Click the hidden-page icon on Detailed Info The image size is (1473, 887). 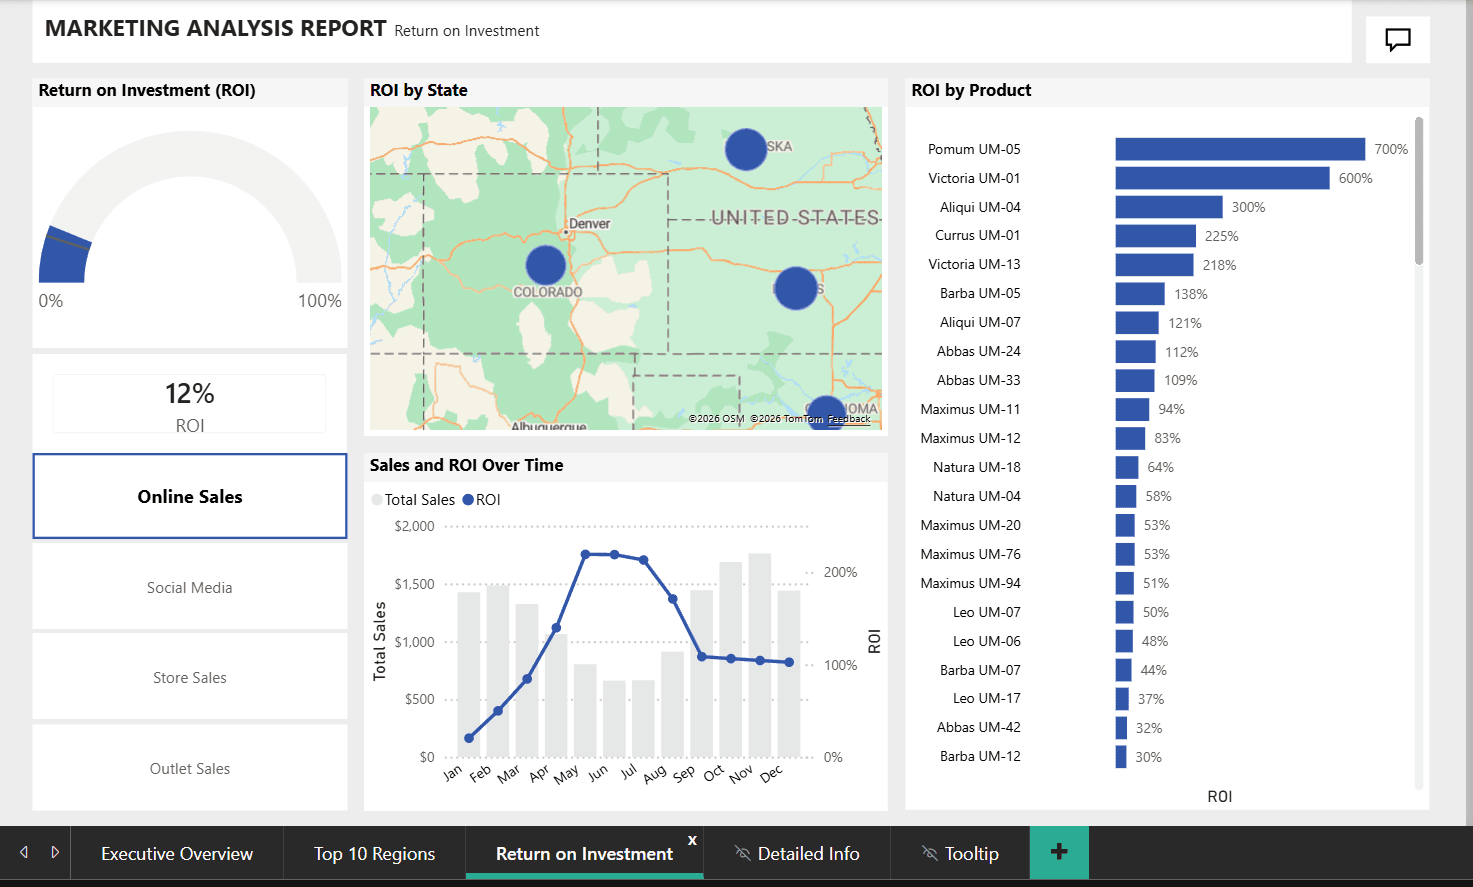pos(743,853)
